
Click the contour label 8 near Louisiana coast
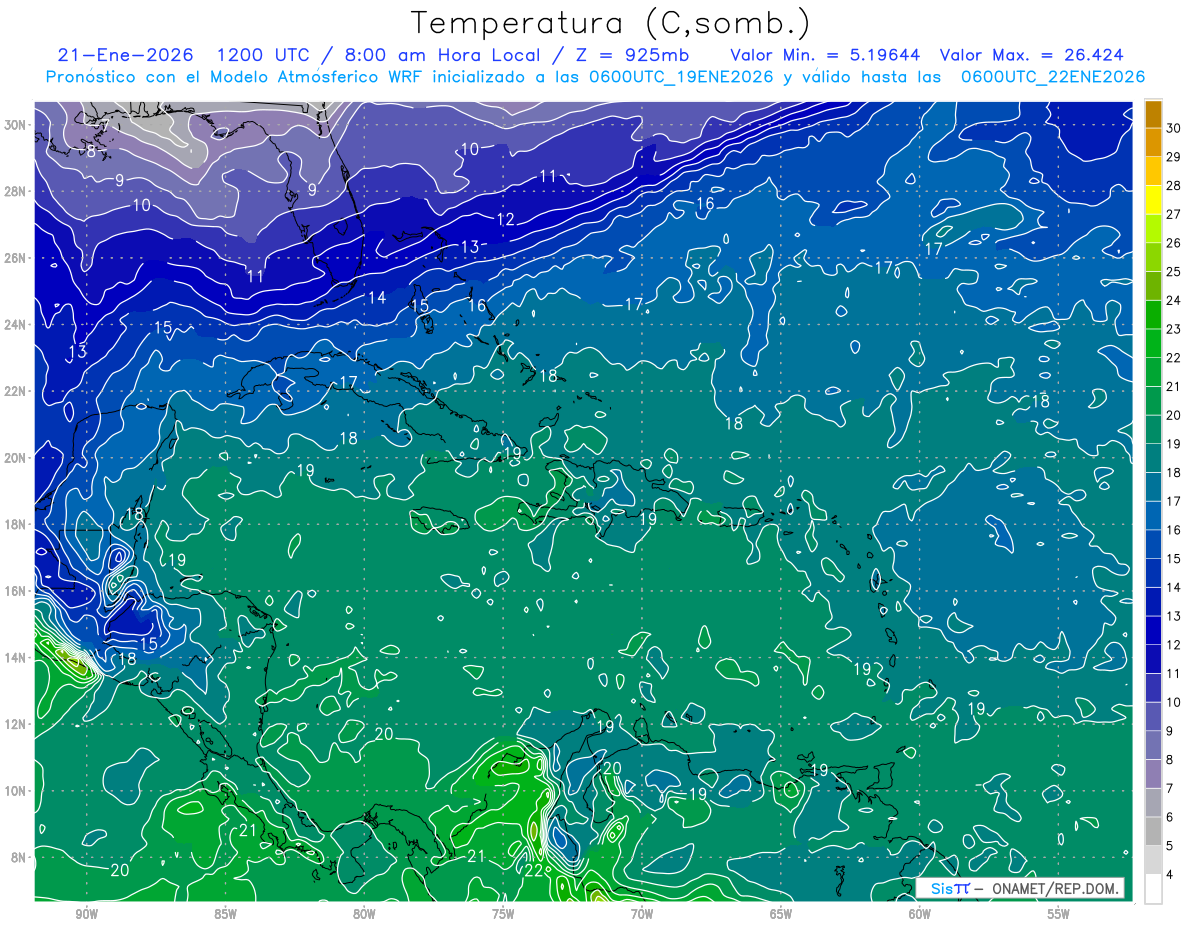point(91,152)
